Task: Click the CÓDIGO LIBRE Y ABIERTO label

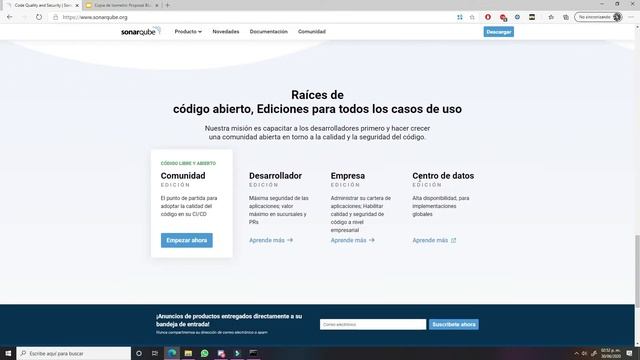Action: tap(188, 163)
